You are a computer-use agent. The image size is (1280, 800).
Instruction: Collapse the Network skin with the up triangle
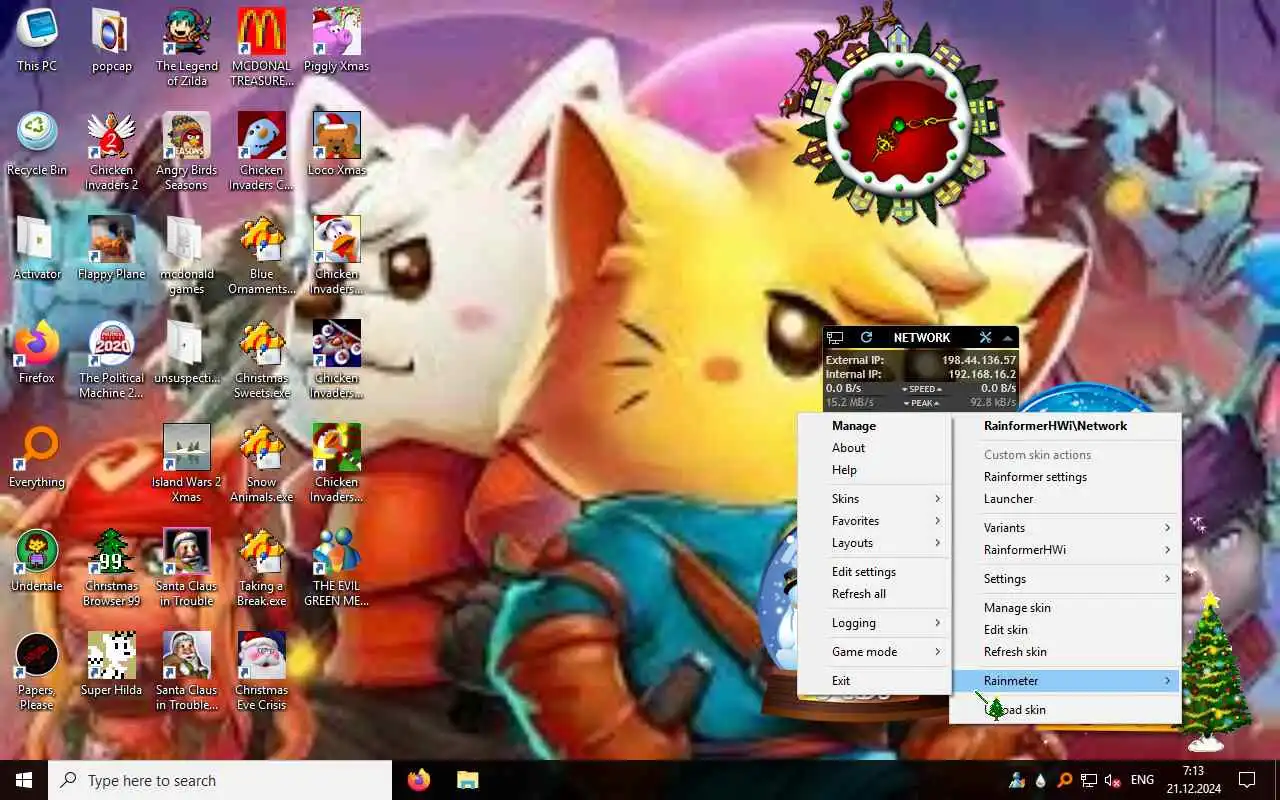point(1007,338)
